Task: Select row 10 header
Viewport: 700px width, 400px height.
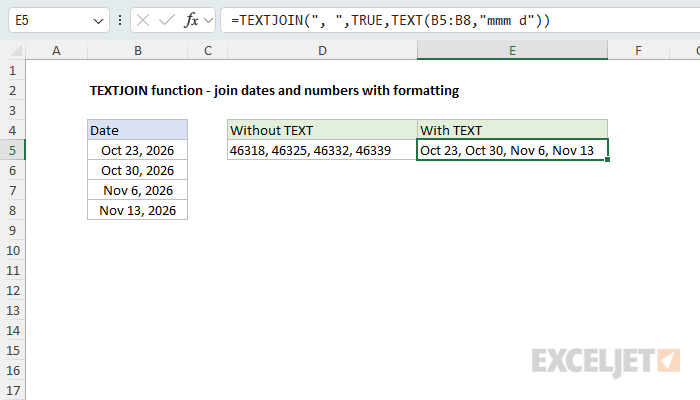Action: pyautogui.click(x=12, y=250)
